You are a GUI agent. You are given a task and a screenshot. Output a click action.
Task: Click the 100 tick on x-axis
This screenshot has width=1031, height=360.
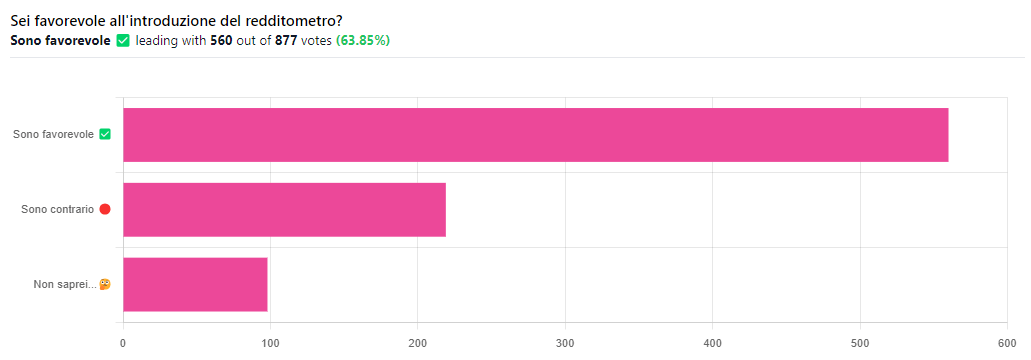270,343
